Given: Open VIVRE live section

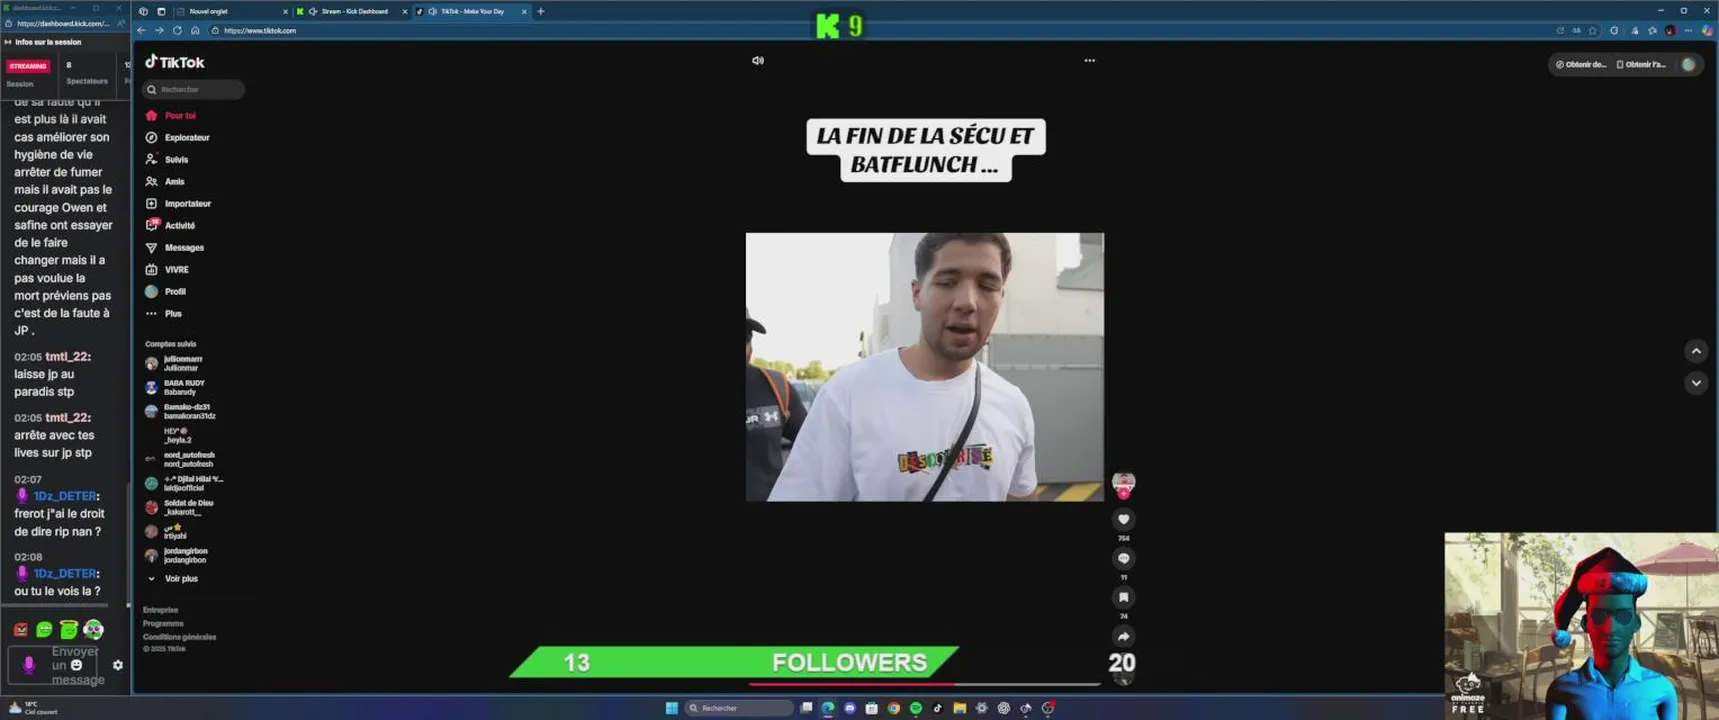Looking at the screenshot, I should tap(167, 270).
